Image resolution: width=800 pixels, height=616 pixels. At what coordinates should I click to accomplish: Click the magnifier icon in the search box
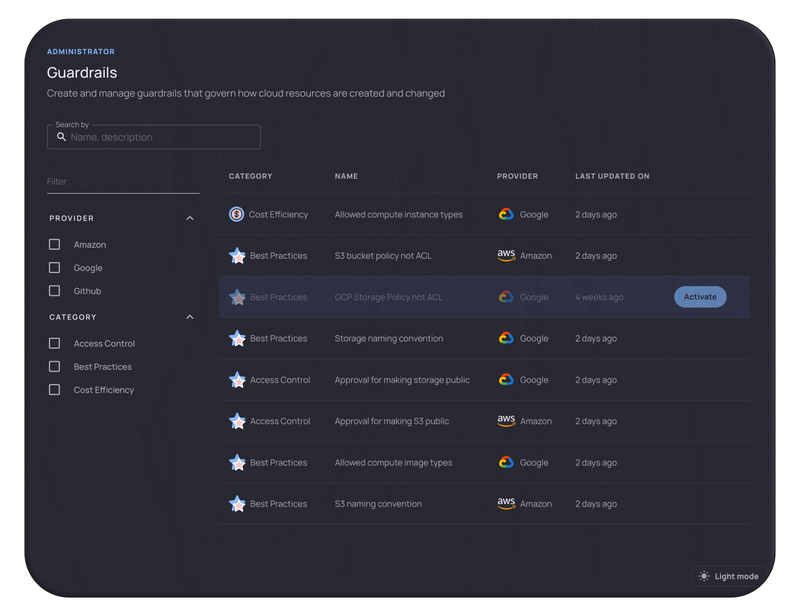tap(61, 137)
